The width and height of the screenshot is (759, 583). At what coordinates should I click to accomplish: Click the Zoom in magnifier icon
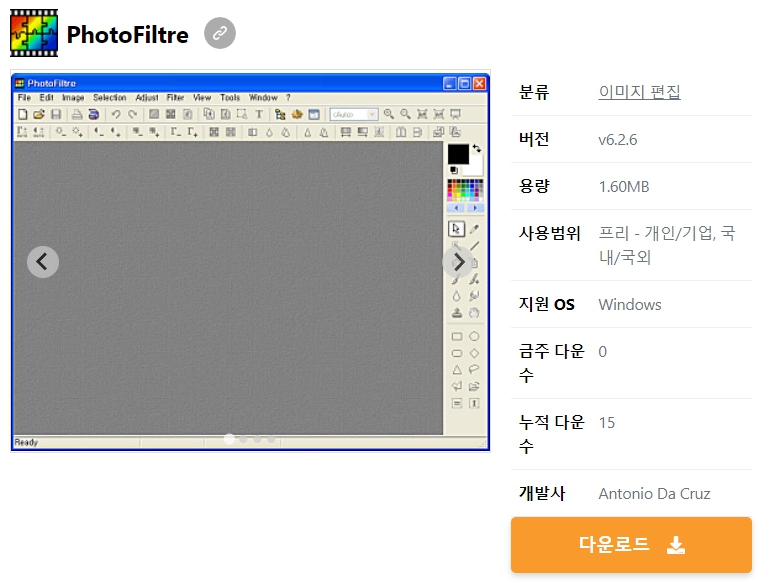[x=389, y=114]
